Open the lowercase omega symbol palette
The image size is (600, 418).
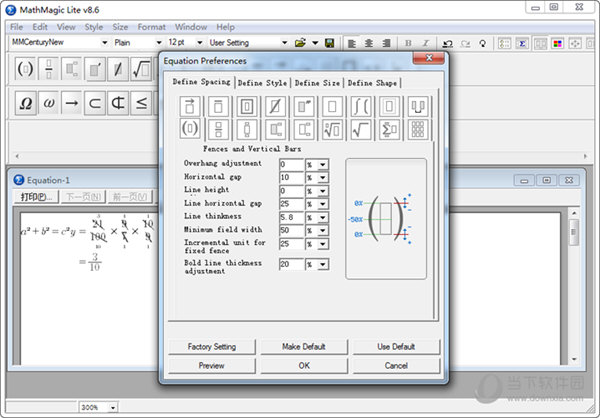[x=49, y=103]
